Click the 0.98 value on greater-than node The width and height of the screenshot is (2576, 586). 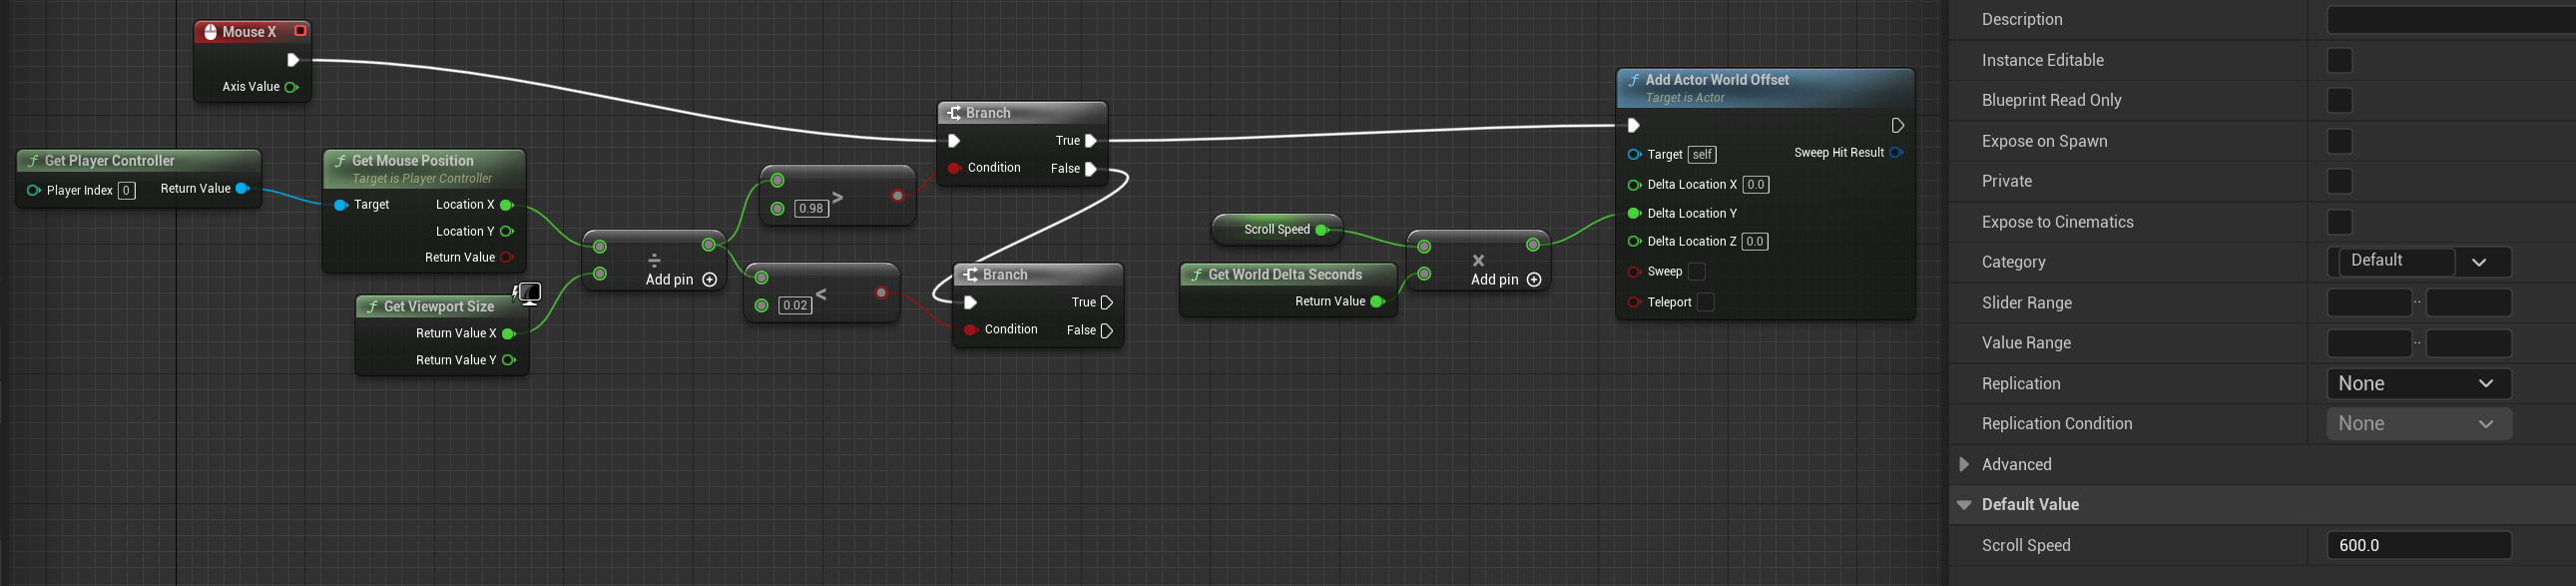(811, 208)
